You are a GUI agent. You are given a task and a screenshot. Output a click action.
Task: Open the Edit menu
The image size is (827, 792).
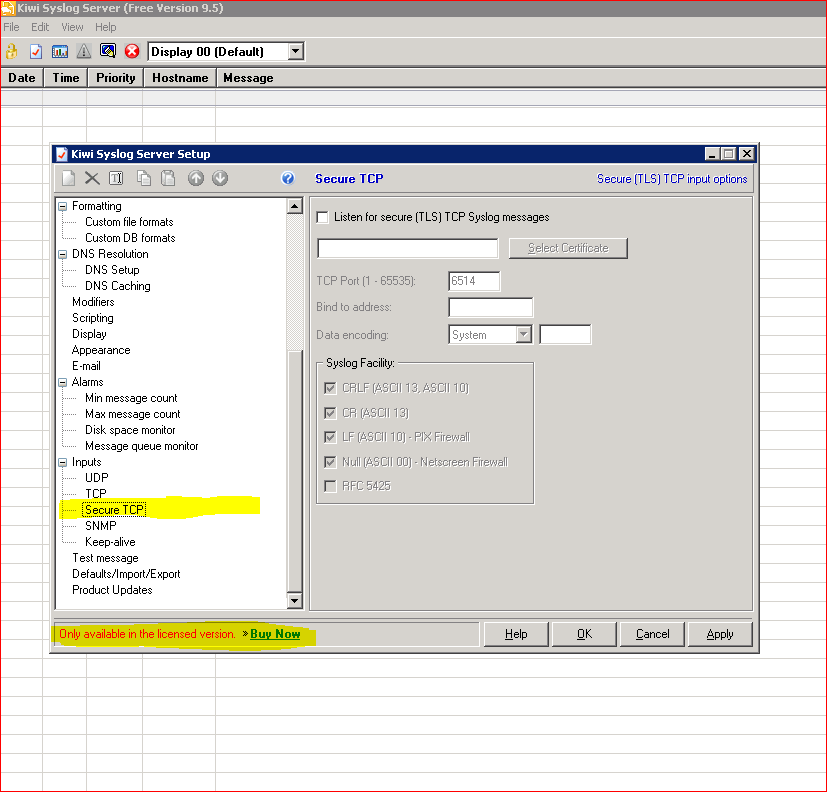(x=40, y=27)
